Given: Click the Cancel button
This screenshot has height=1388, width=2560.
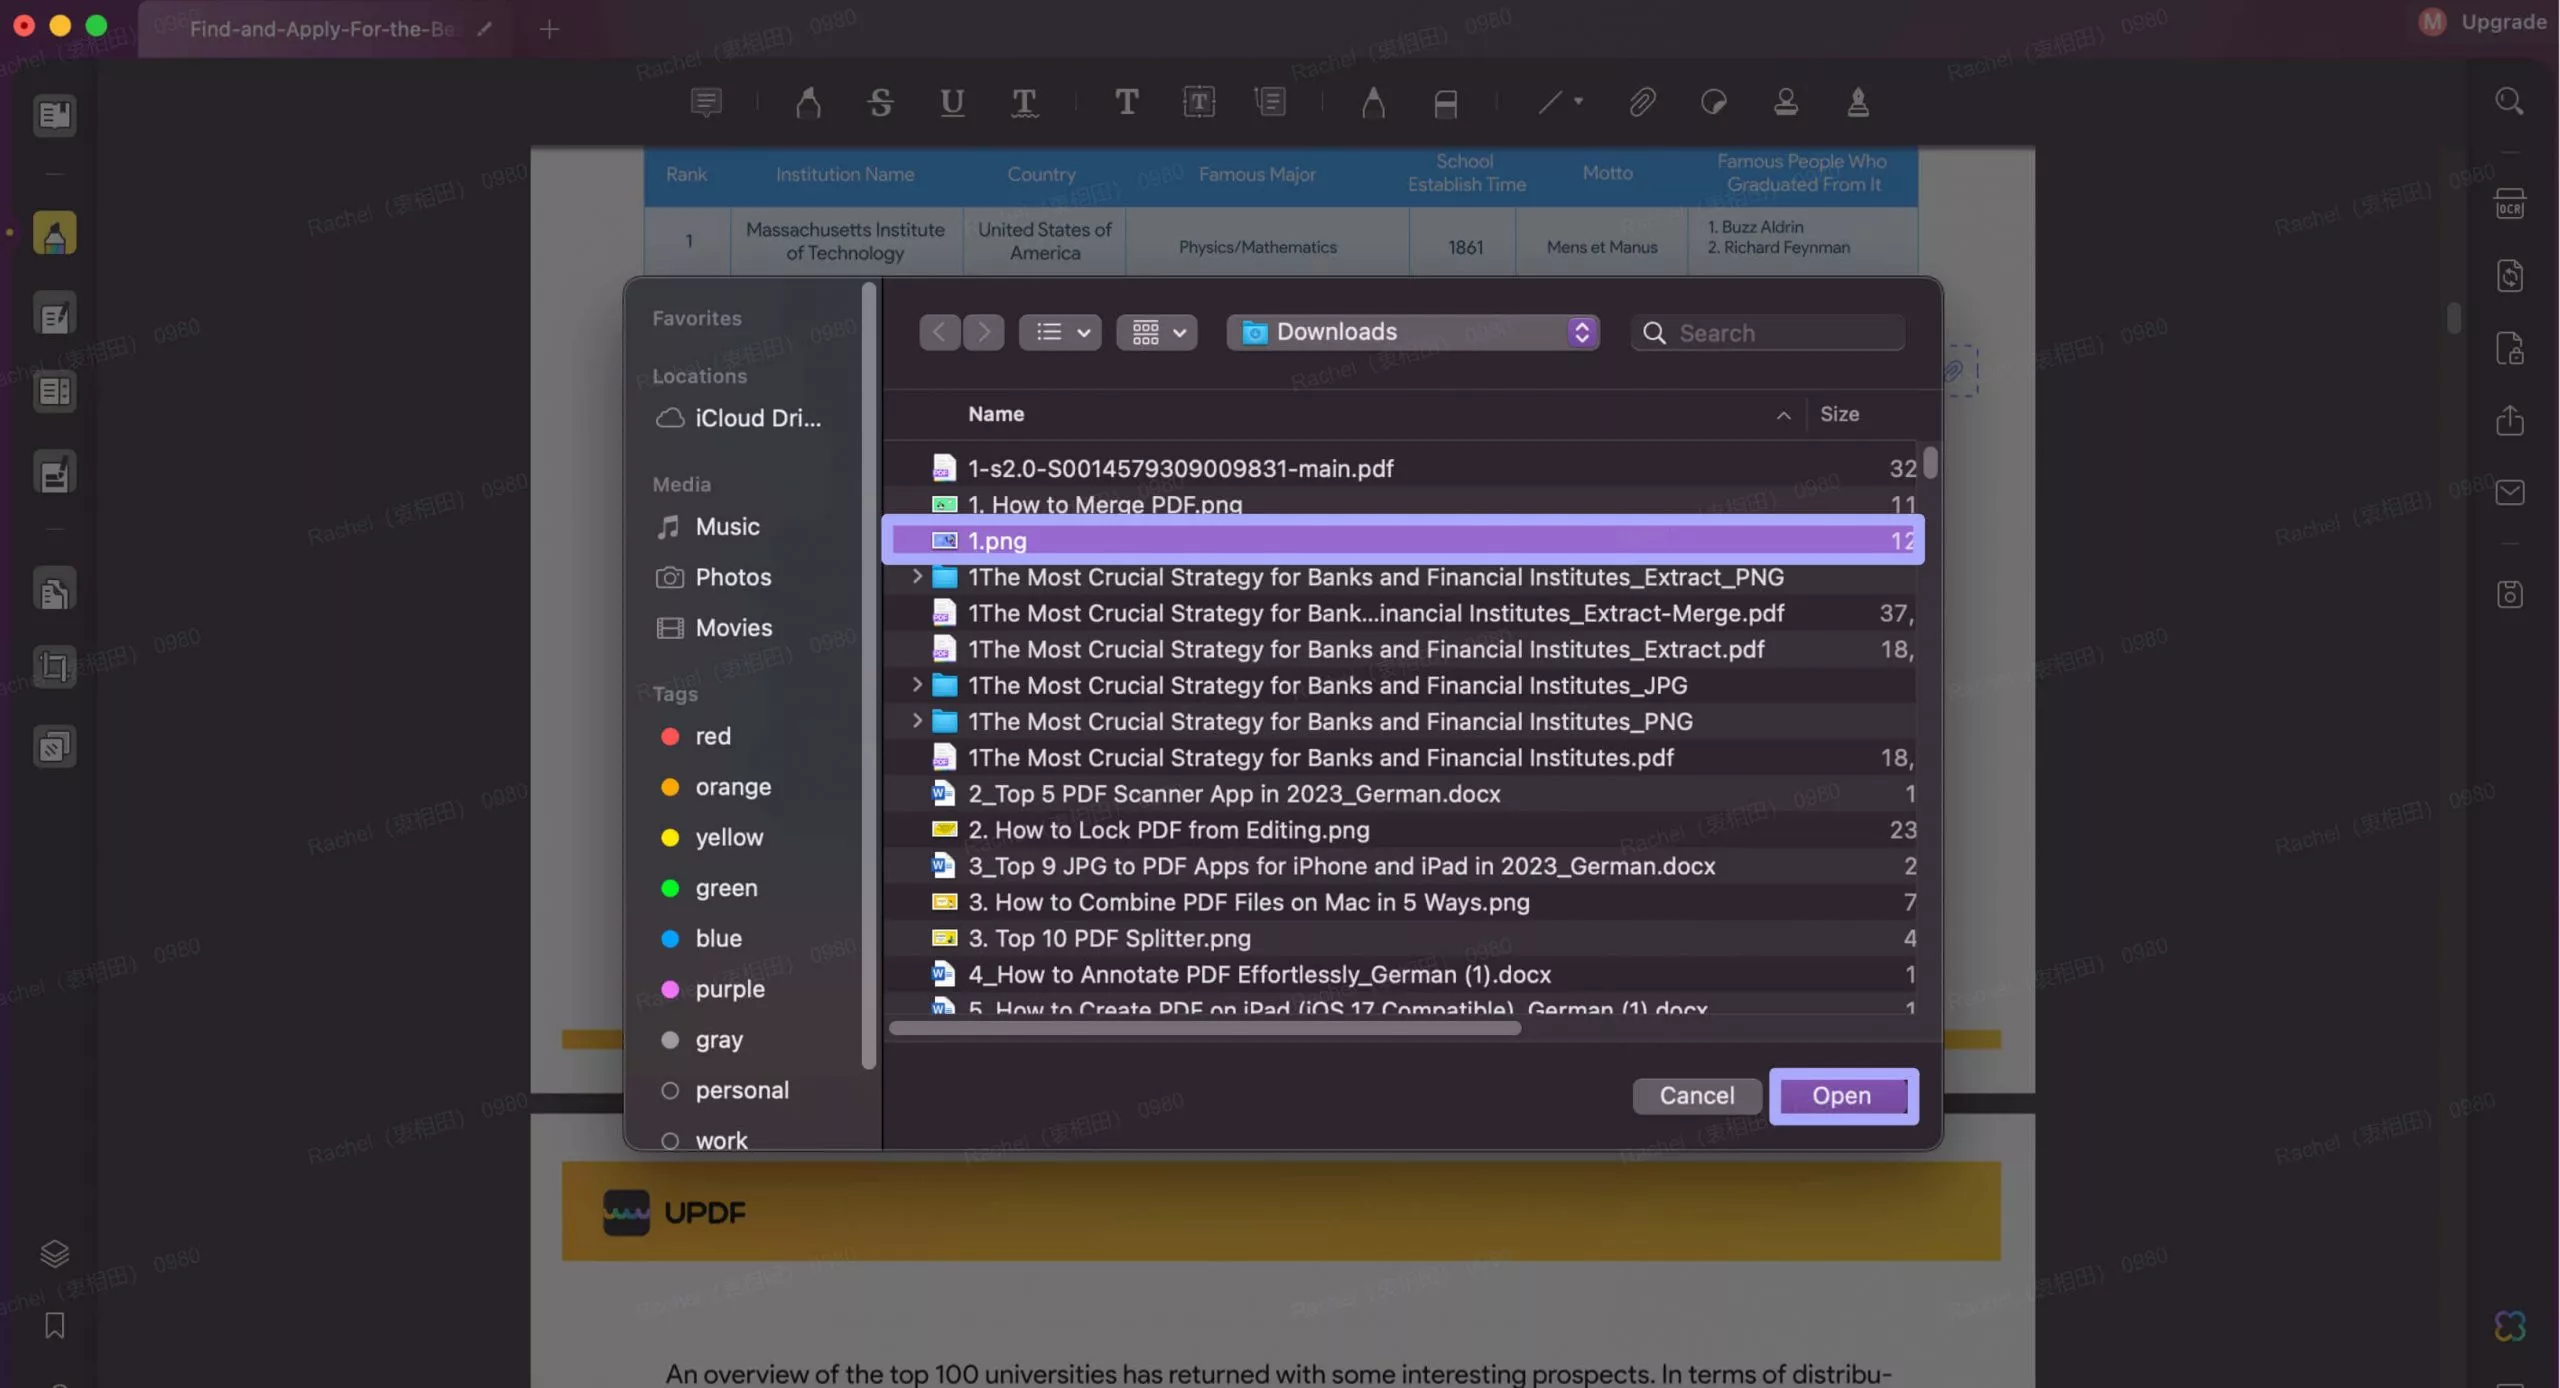Looking at the screenshot, I should (1697, 1096).
